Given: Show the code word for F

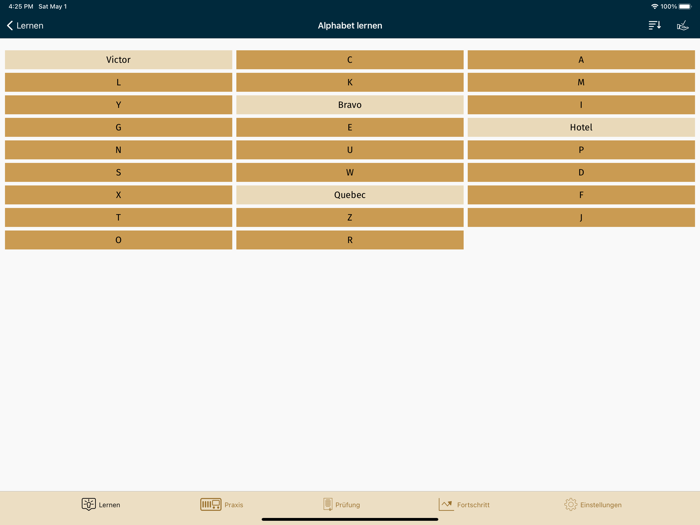Looking at the screenshot, I should 581,195.
